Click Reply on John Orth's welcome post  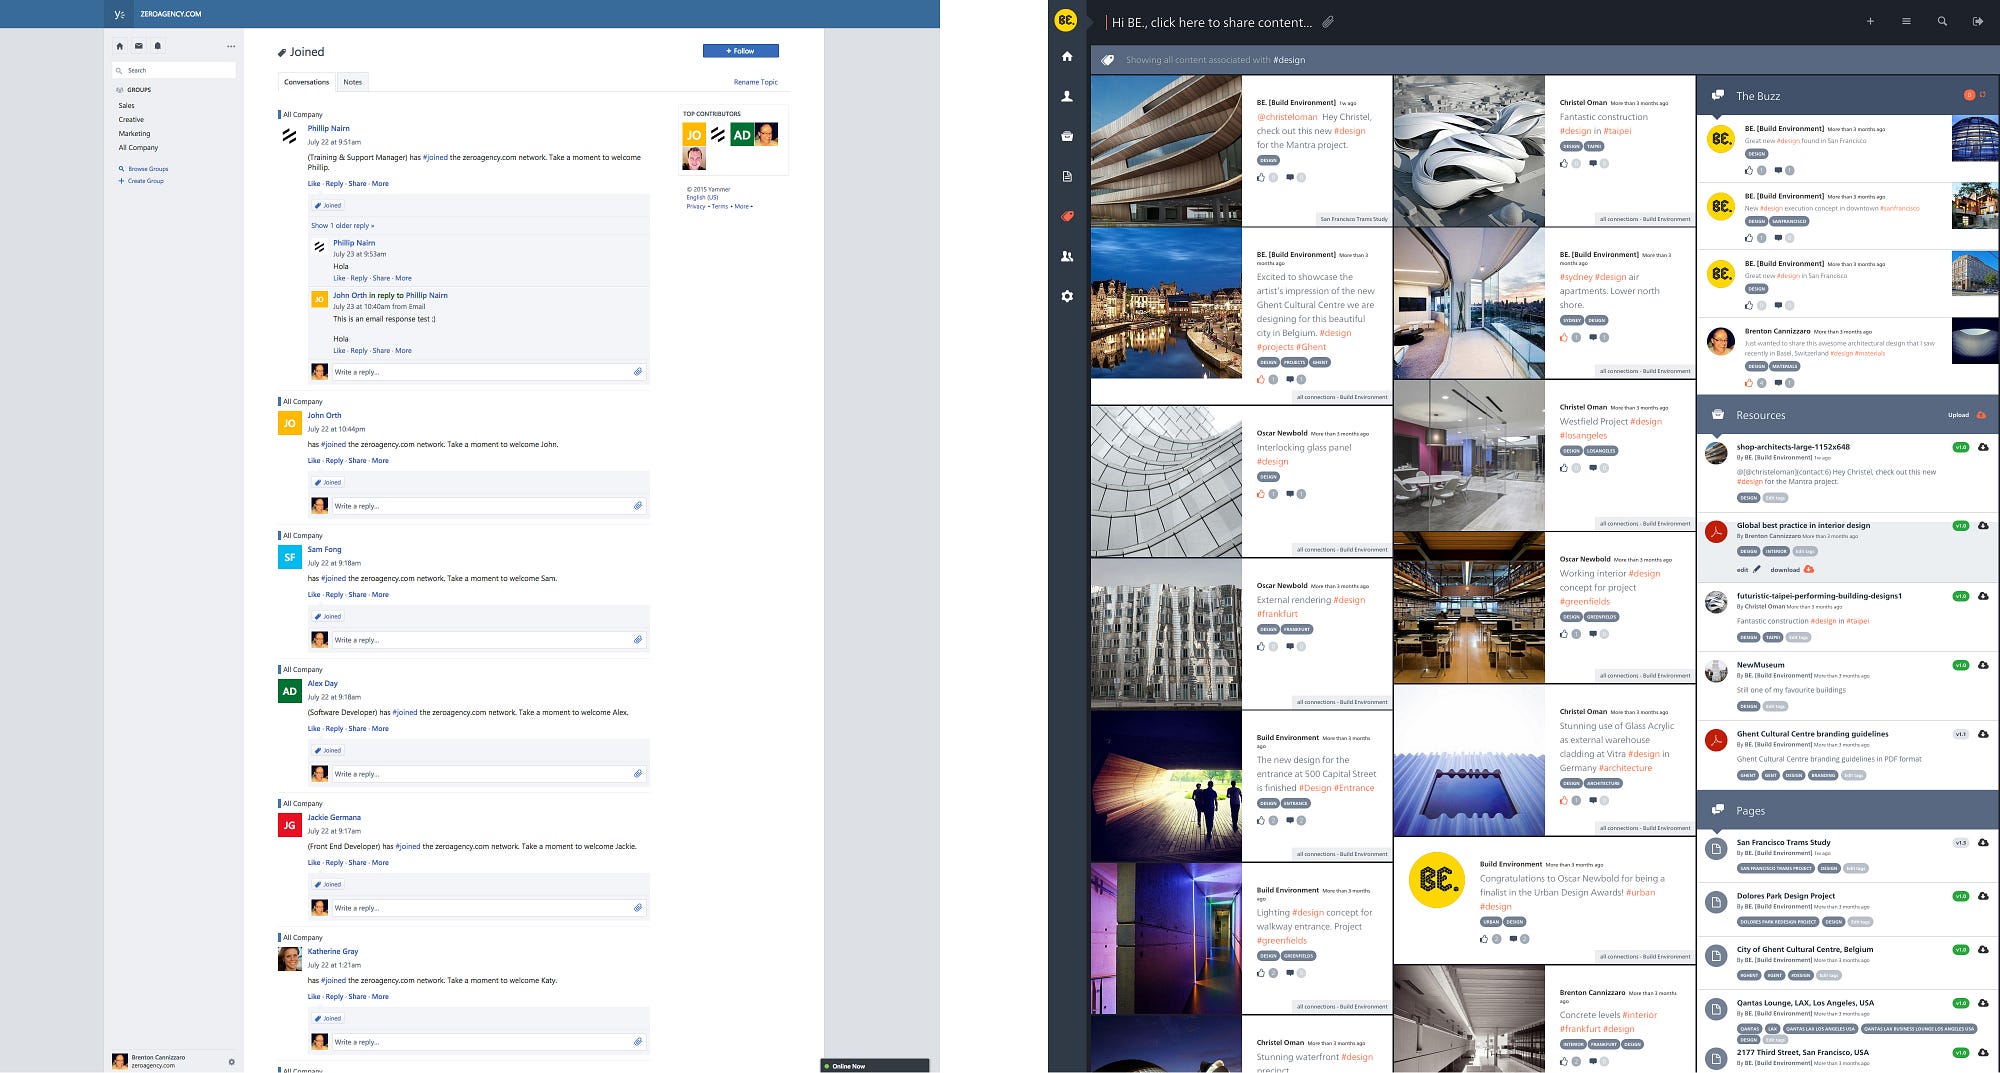[334, 461]
